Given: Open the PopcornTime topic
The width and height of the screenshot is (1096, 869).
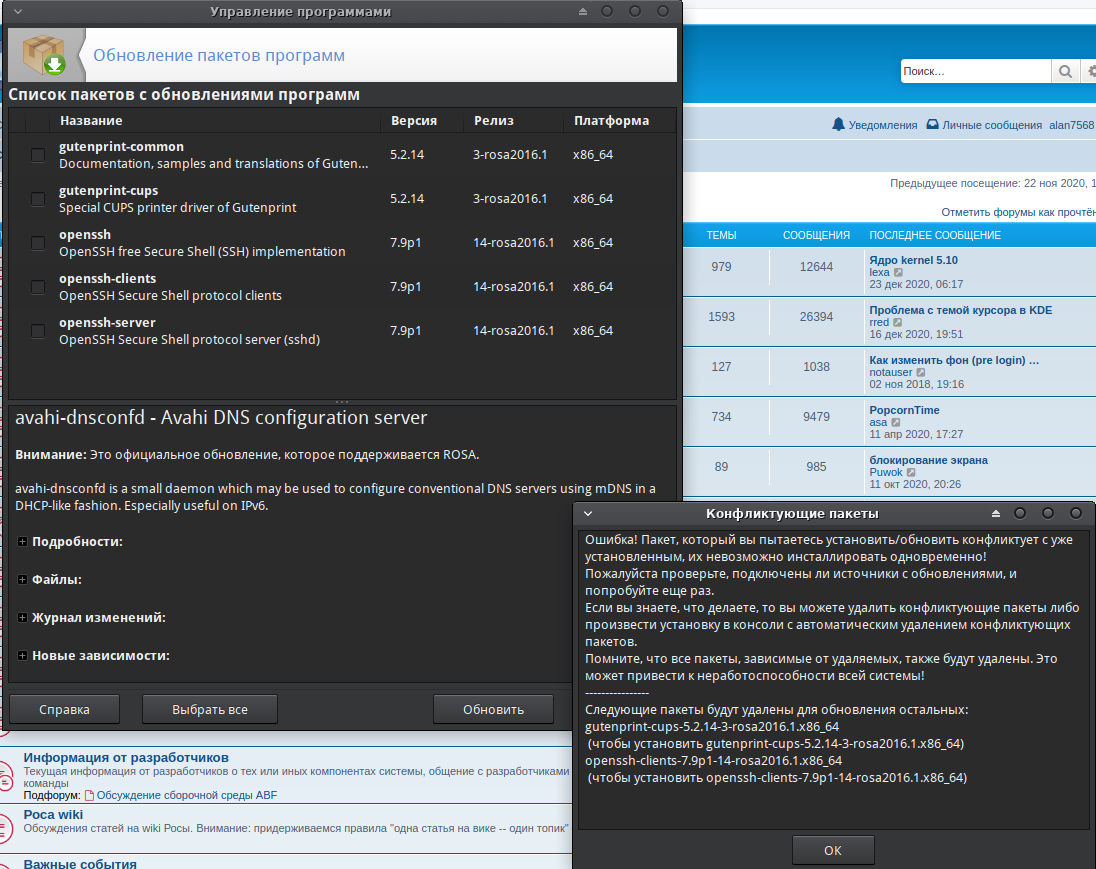Looking at the screenshot, I should [x=904, y=410].
